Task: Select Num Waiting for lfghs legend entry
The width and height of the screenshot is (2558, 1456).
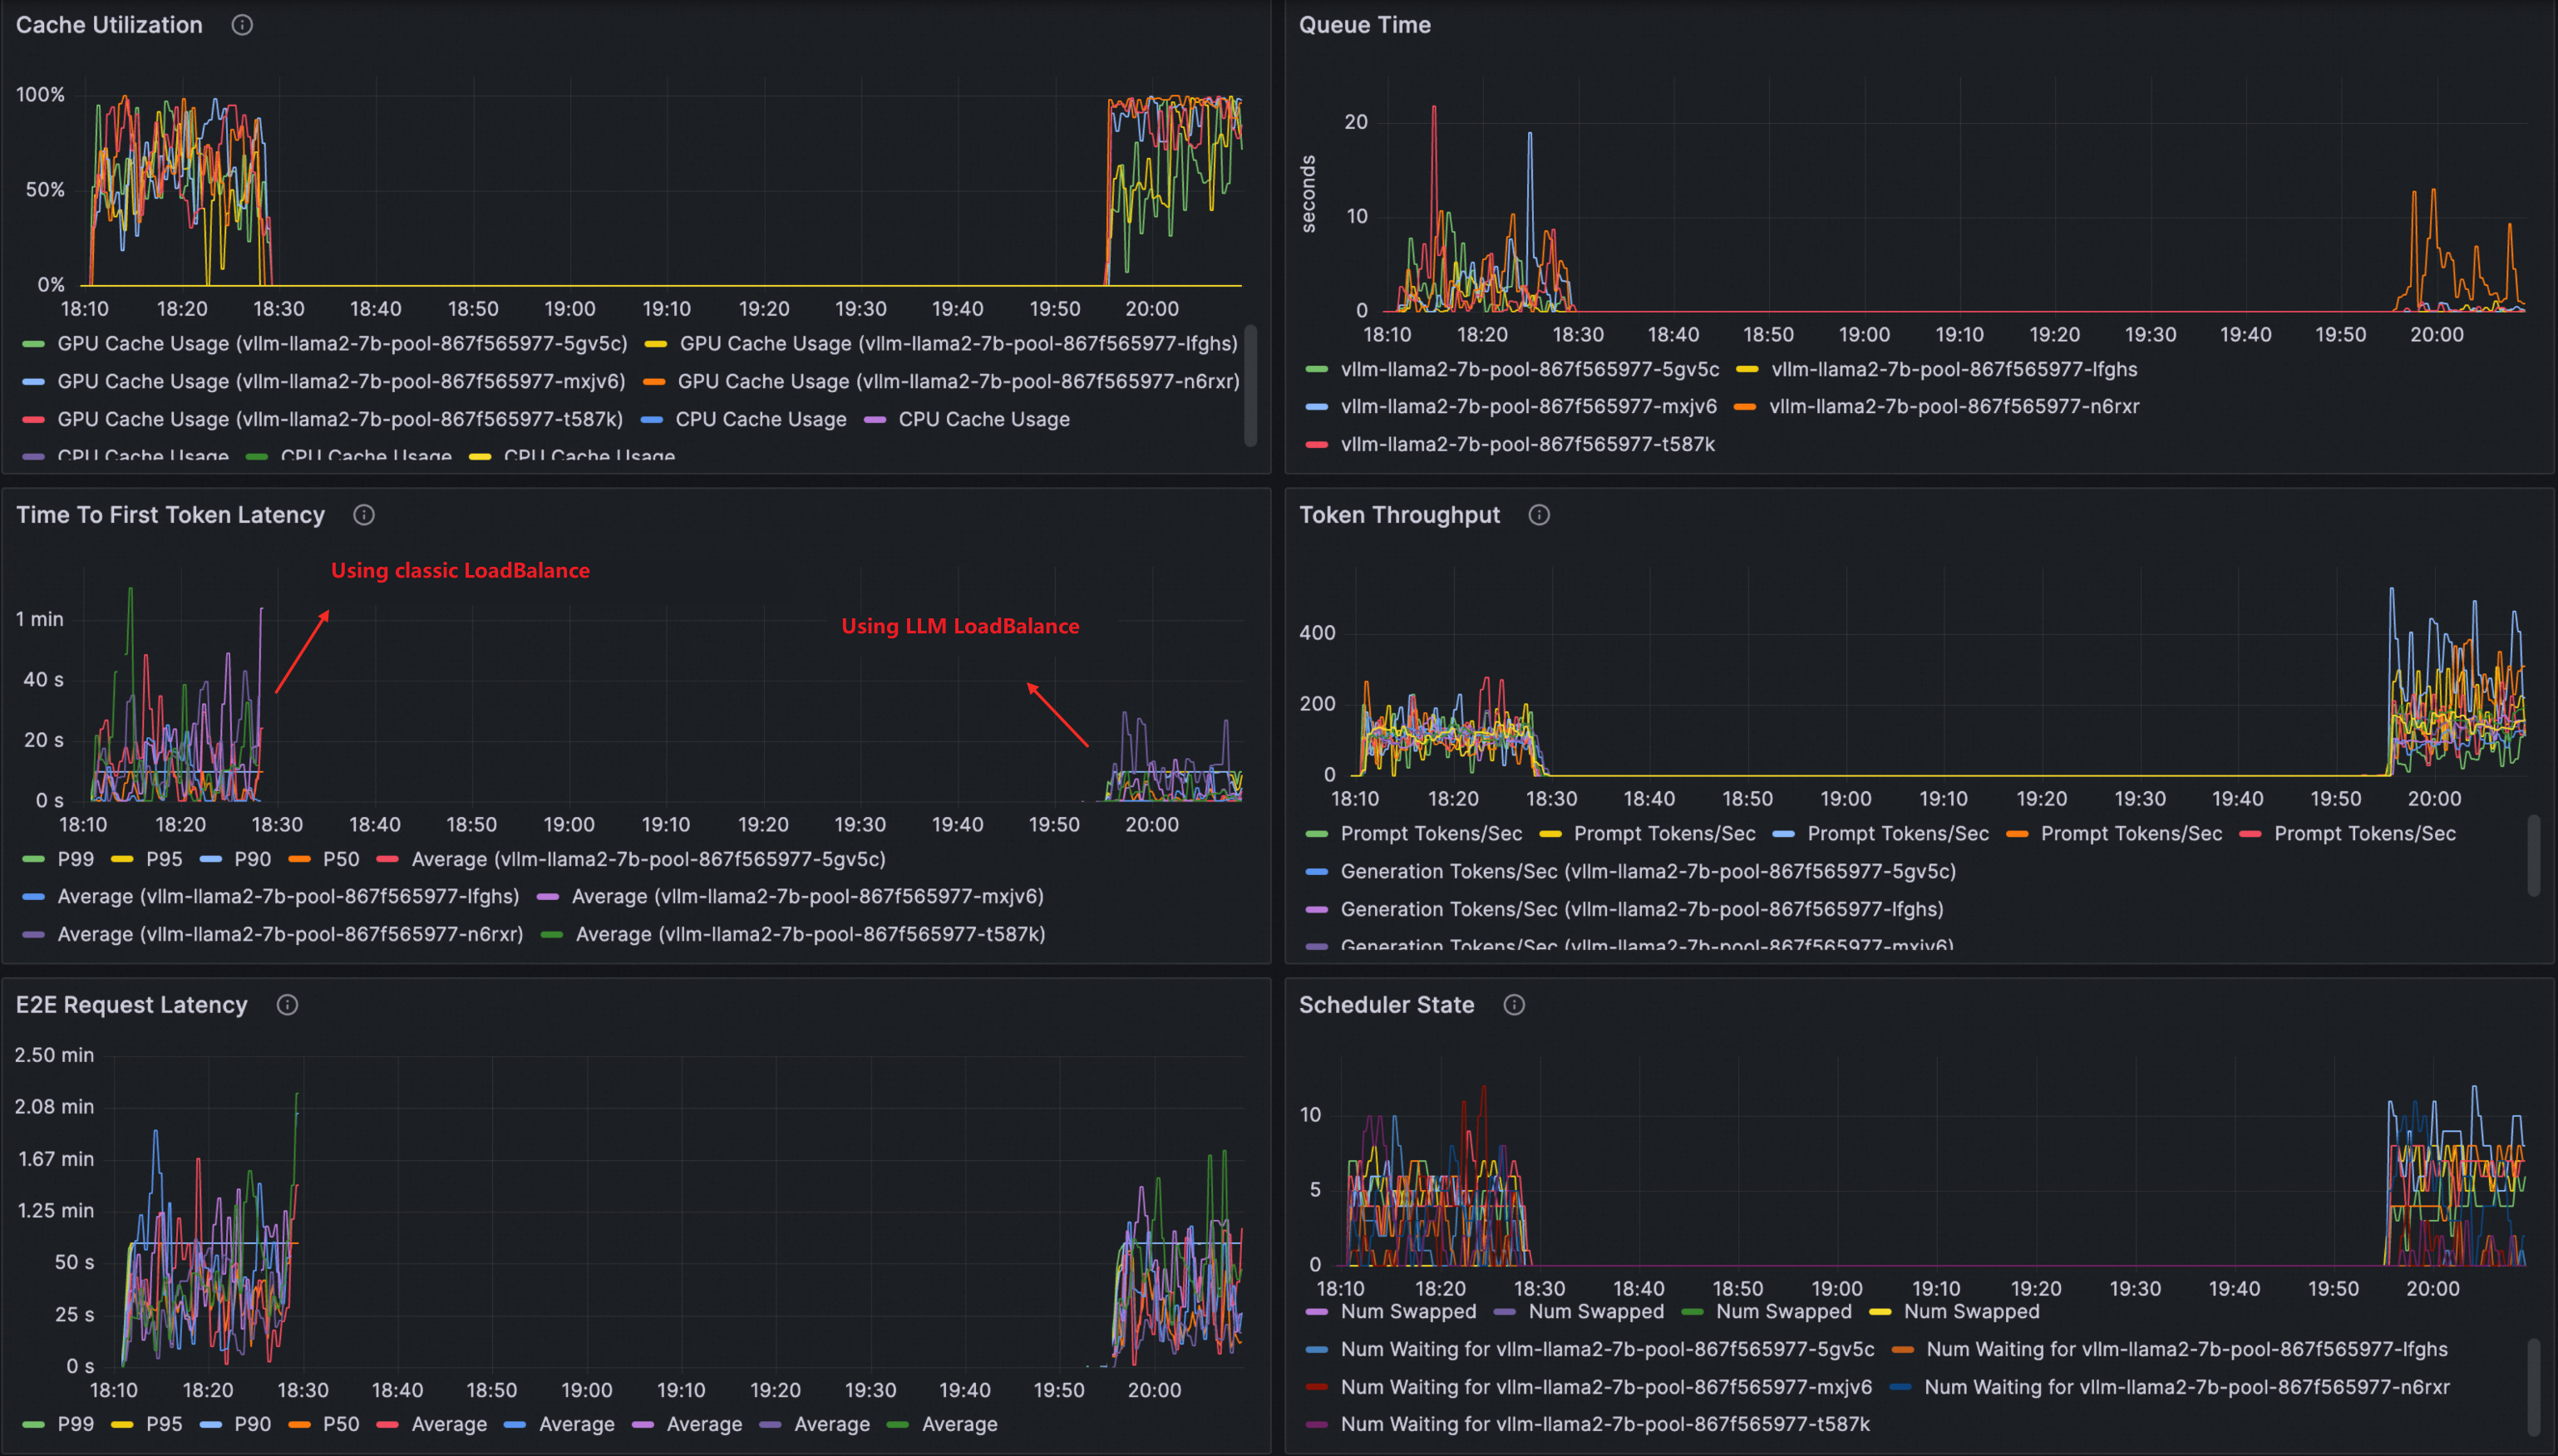Action: pos(2186,1349)
